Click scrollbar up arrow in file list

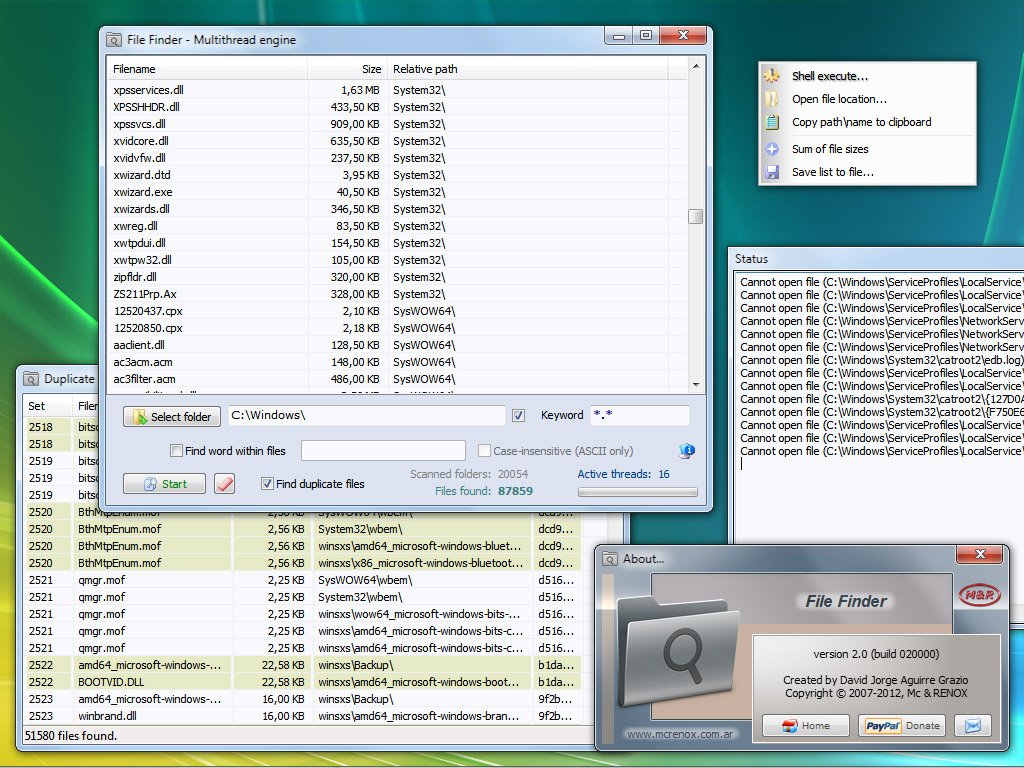(x=696, y=66)
